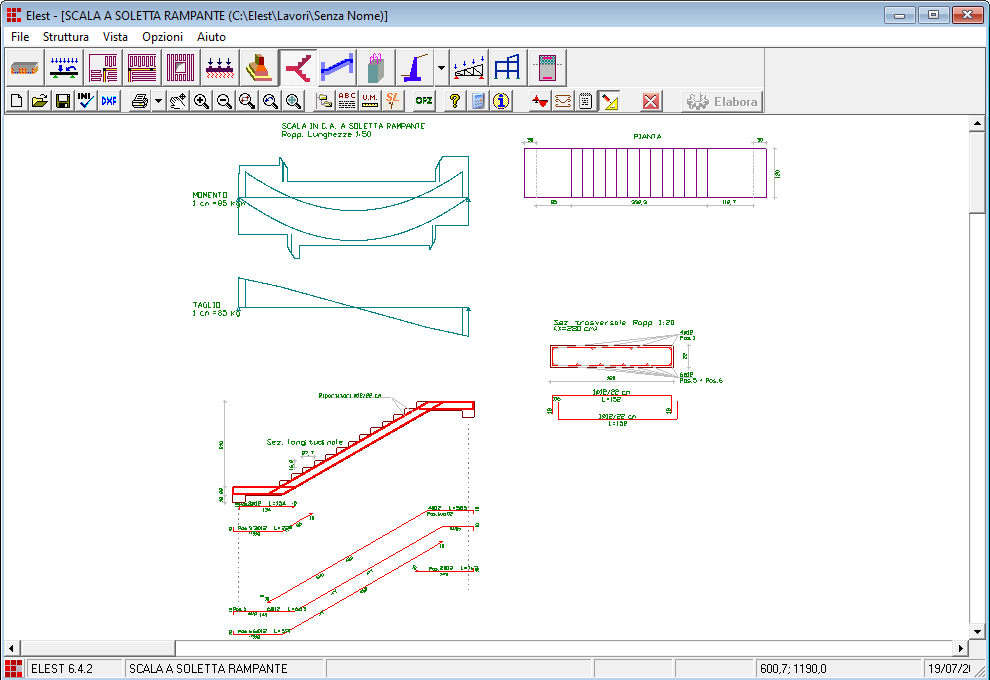Open the Opzioni menu
990x680 pixels.
pos(162,36)
